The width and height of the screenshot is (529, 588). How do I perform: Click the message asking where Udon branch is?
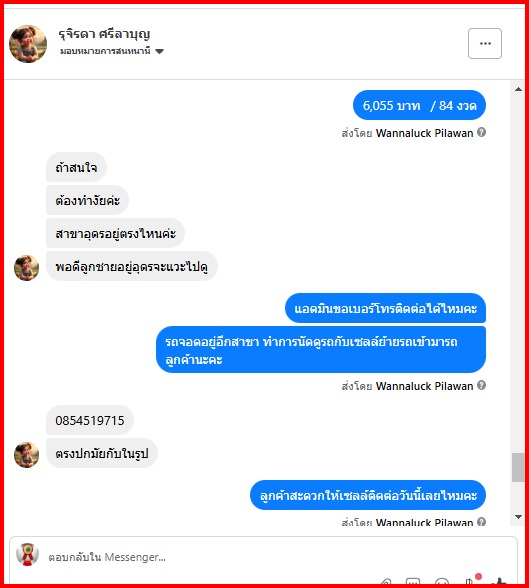click(115, 233)
